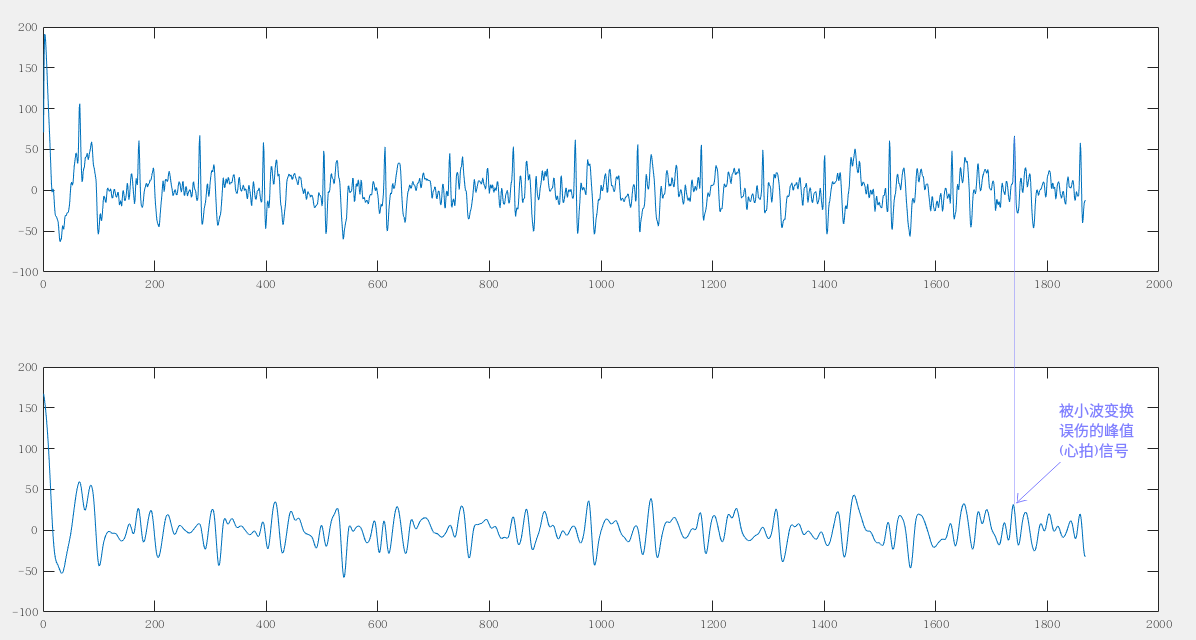Click the −50 y-axis label of upper plot

pos(27,231)
